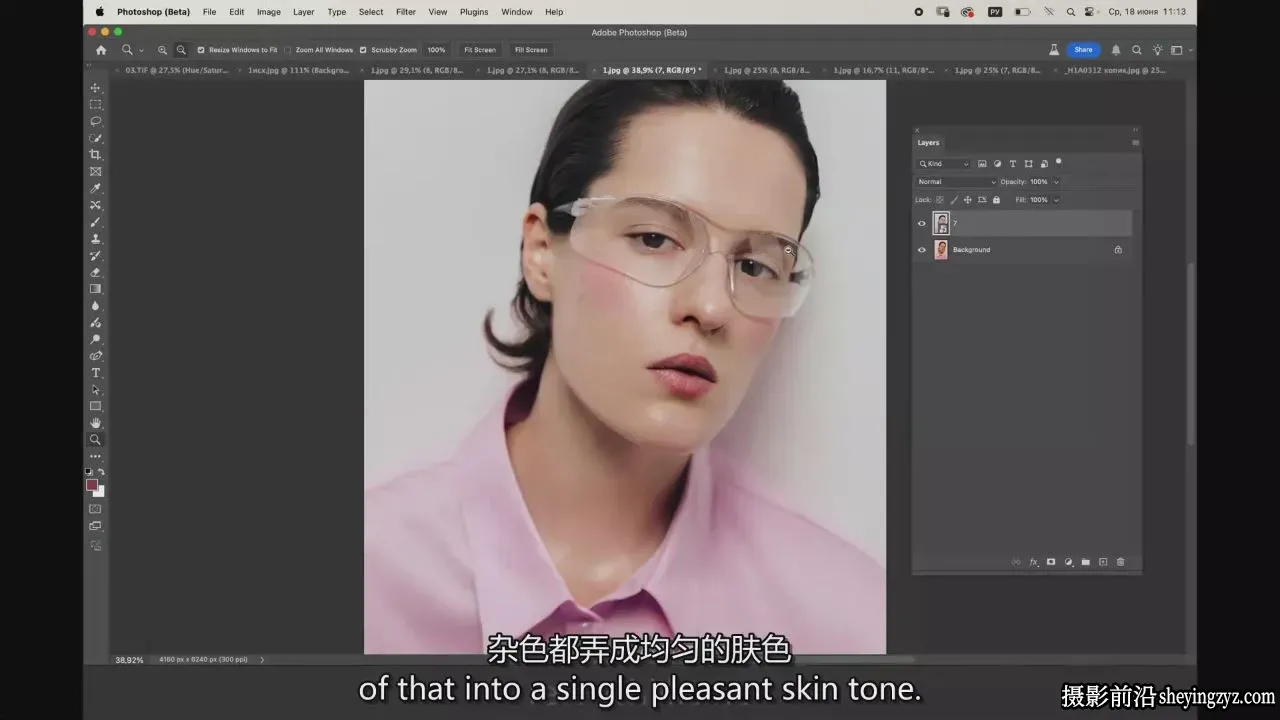
Task: Expand the Opacity slider dropdown arrow
Action: [1056, 182]
